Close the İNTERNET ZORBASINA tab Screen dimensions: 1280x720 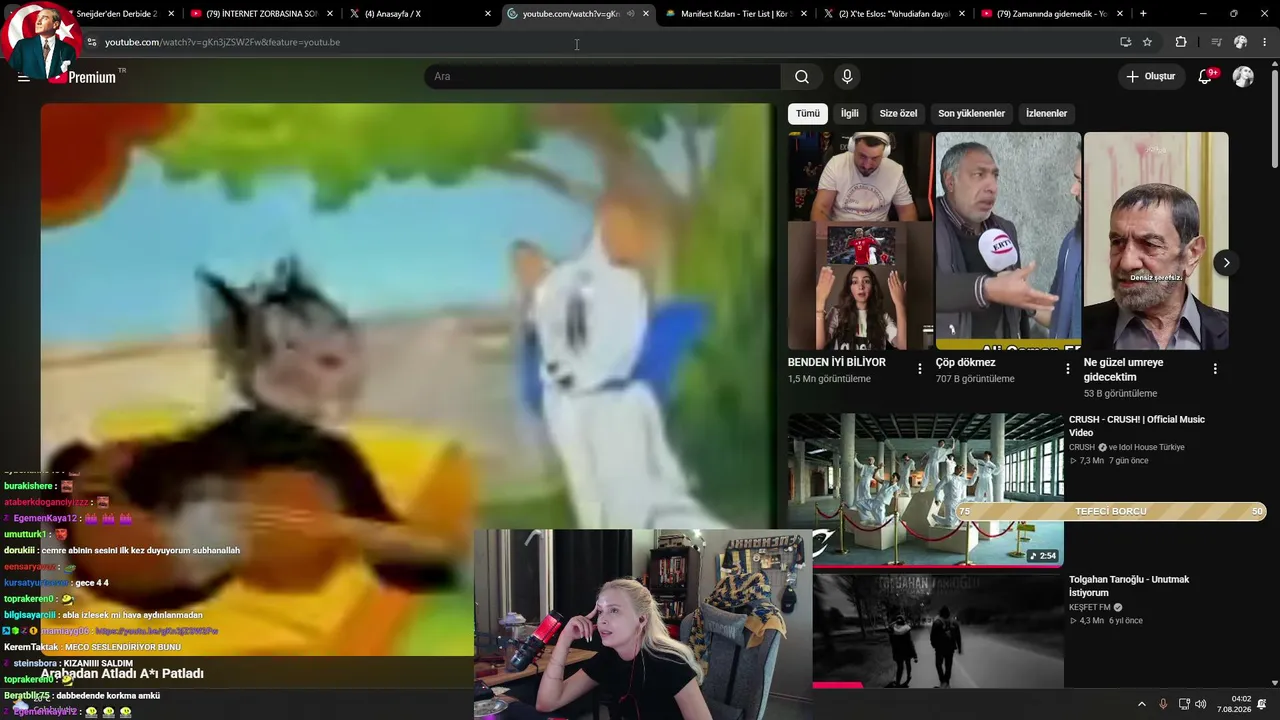[x=329, y=14]
